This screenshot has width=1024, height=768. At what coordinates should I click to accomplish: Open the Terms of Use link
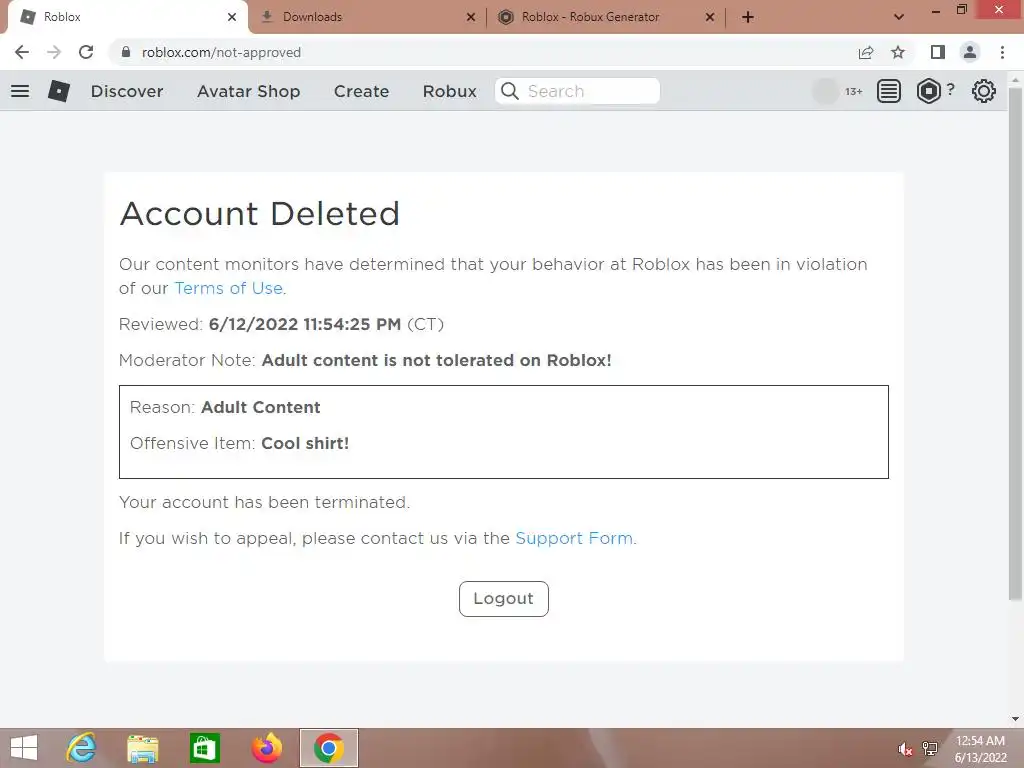(x=229, y=288)
